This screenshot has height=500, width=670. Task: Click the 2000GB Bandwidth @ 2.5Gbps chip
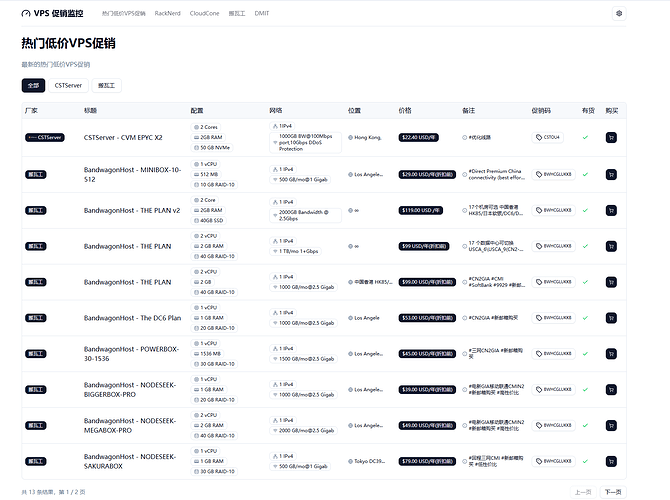306,215
